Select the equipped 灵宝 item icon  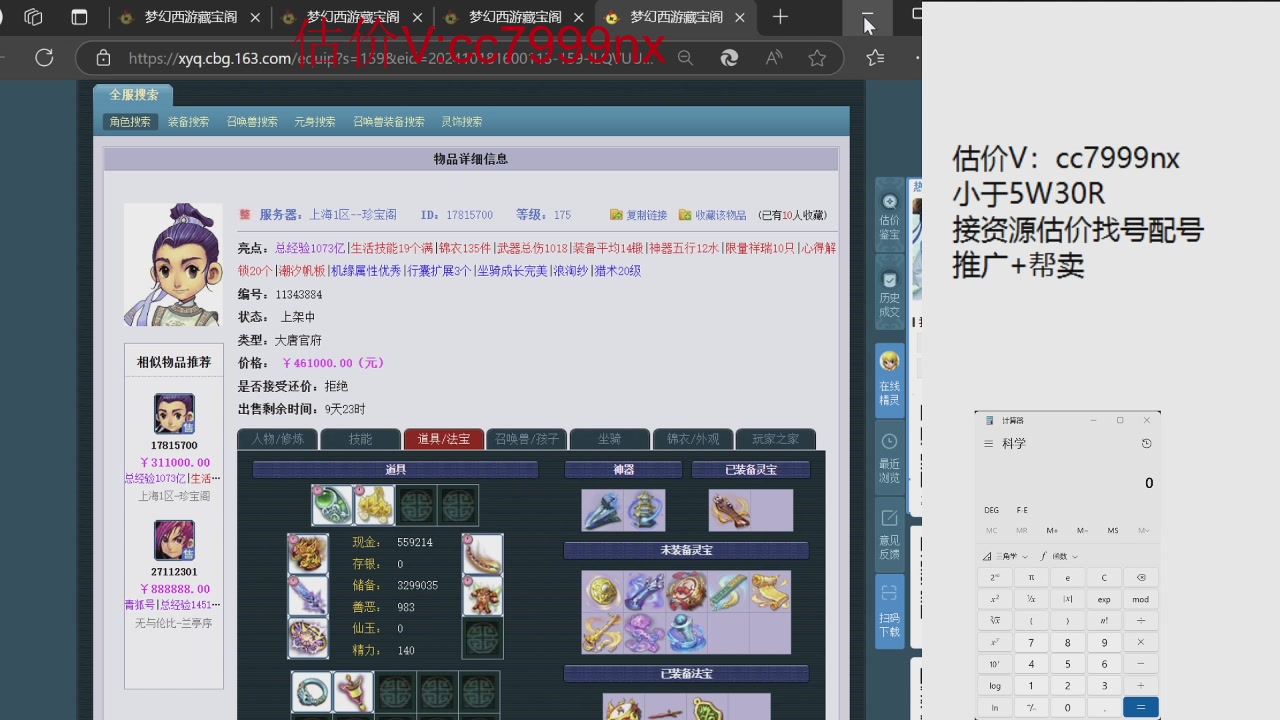[x=729, y=510]
